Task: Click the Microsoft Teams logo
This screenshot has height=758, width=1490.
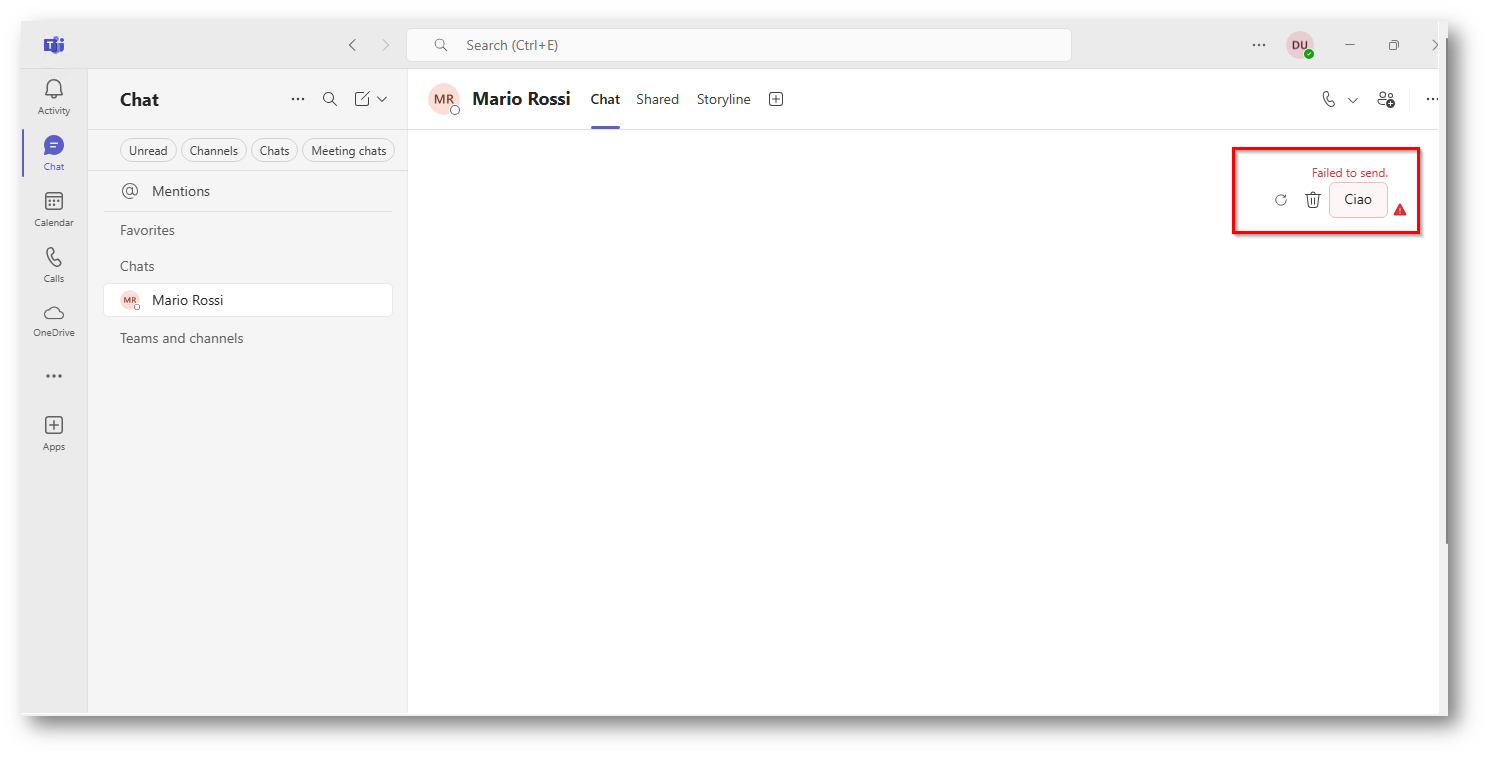Action: point(54,45)
